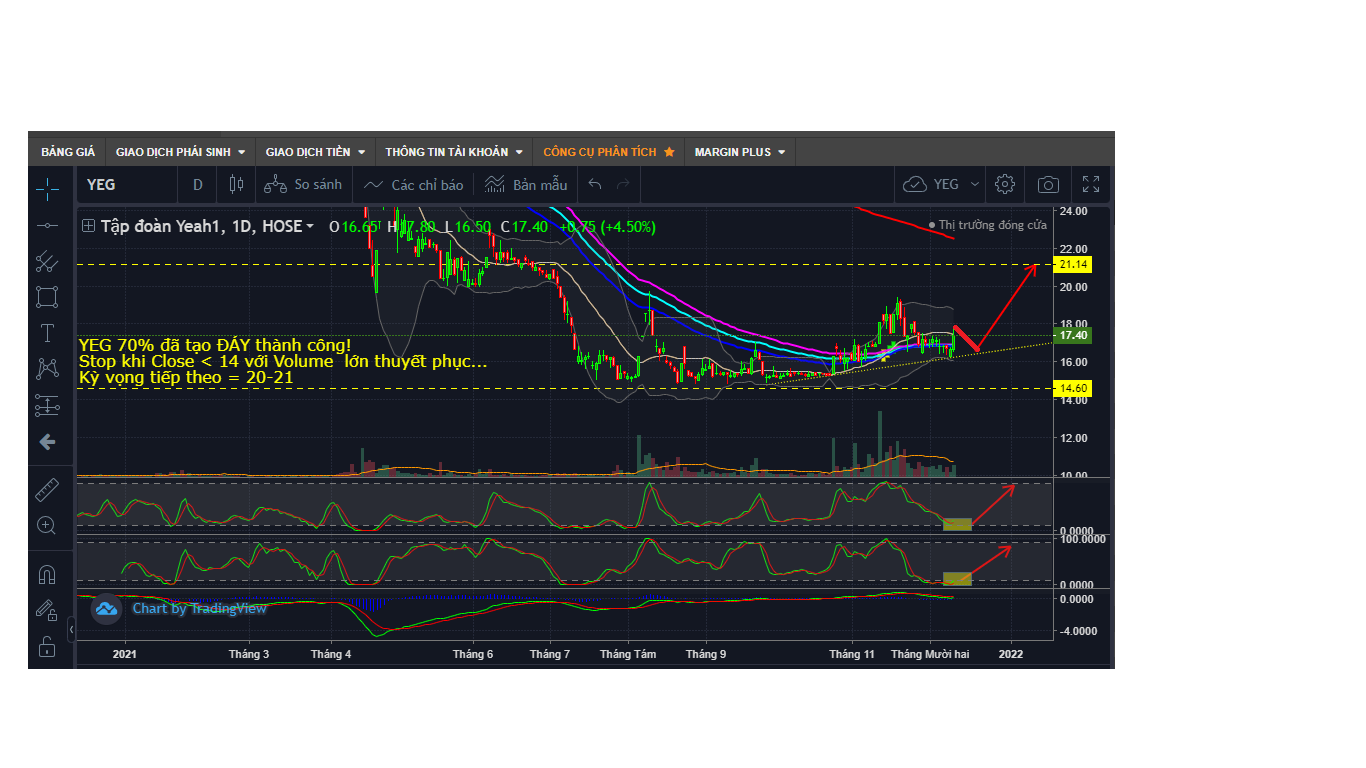Viewport: 1366px width, 768px height.
Task: Open the BẢNG GIÁ tab
Action: point(67,152)
